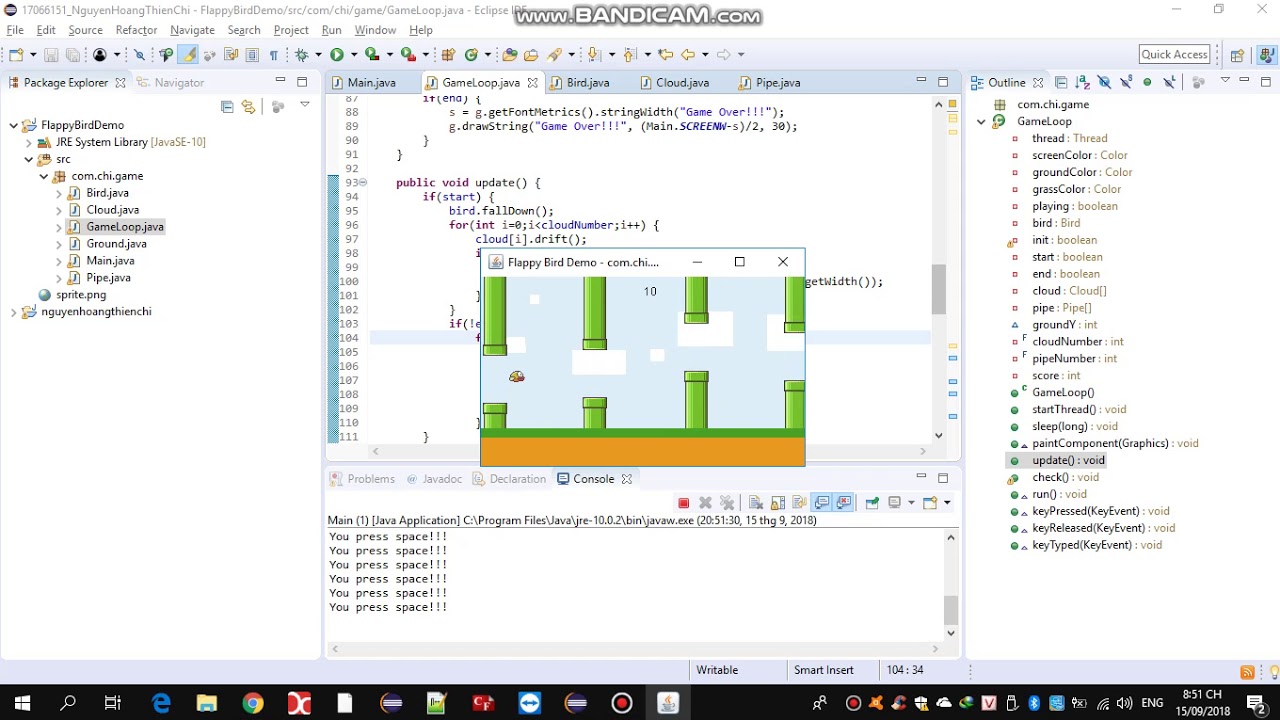This screenshot has width=1280, height=720.
Task: Click the Back navigation yellow arrow
Action: click(x=688, y=54)
